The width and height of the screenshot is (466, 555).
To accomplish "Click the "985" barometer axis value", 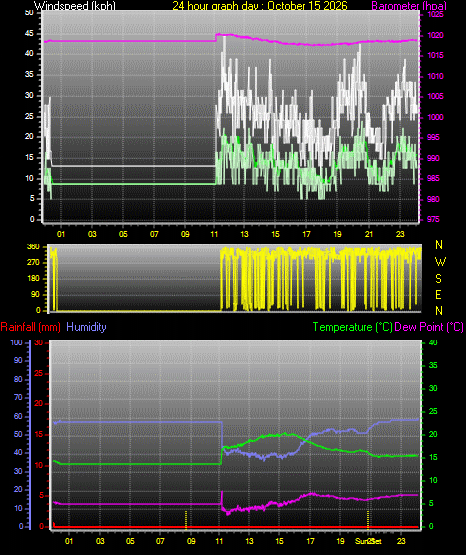I will click(x=433, y=178).
